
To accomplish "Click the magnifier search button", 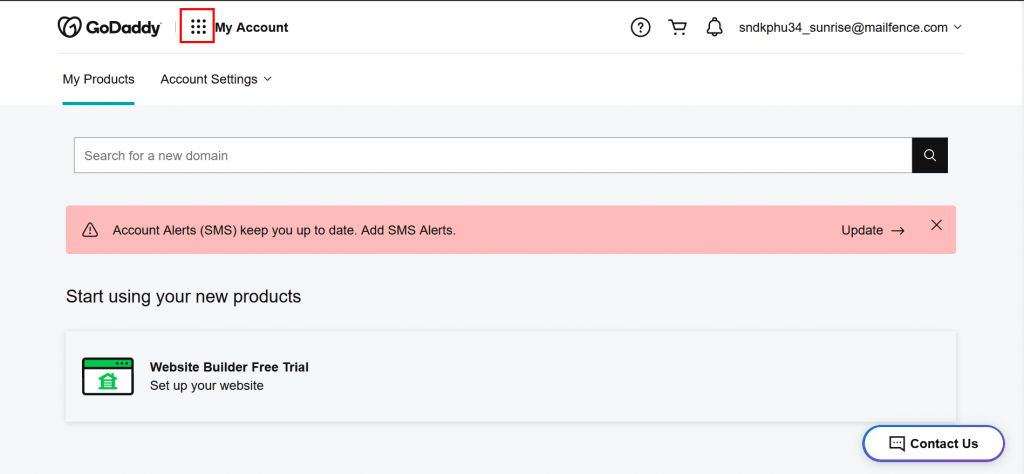I will [929, 155].
